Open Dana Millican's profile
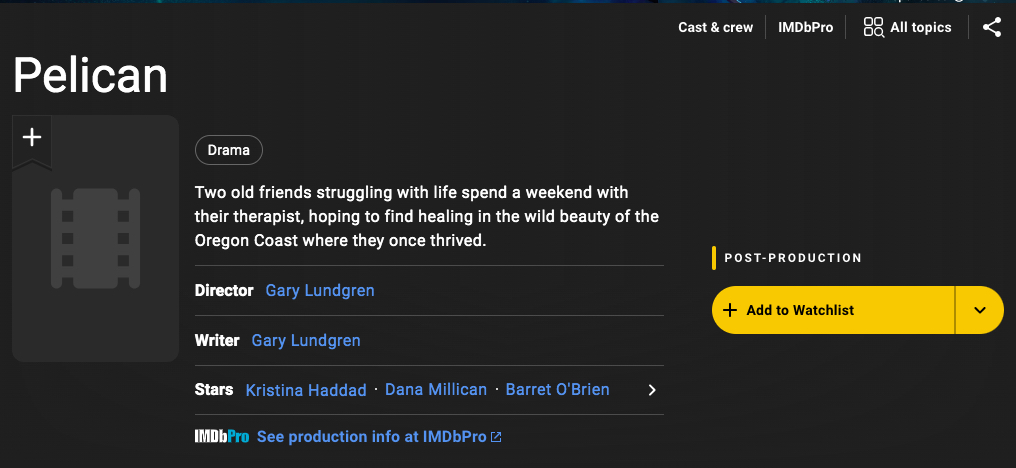Viewport: 1016px width, 468px height. [x=436, y=390]
